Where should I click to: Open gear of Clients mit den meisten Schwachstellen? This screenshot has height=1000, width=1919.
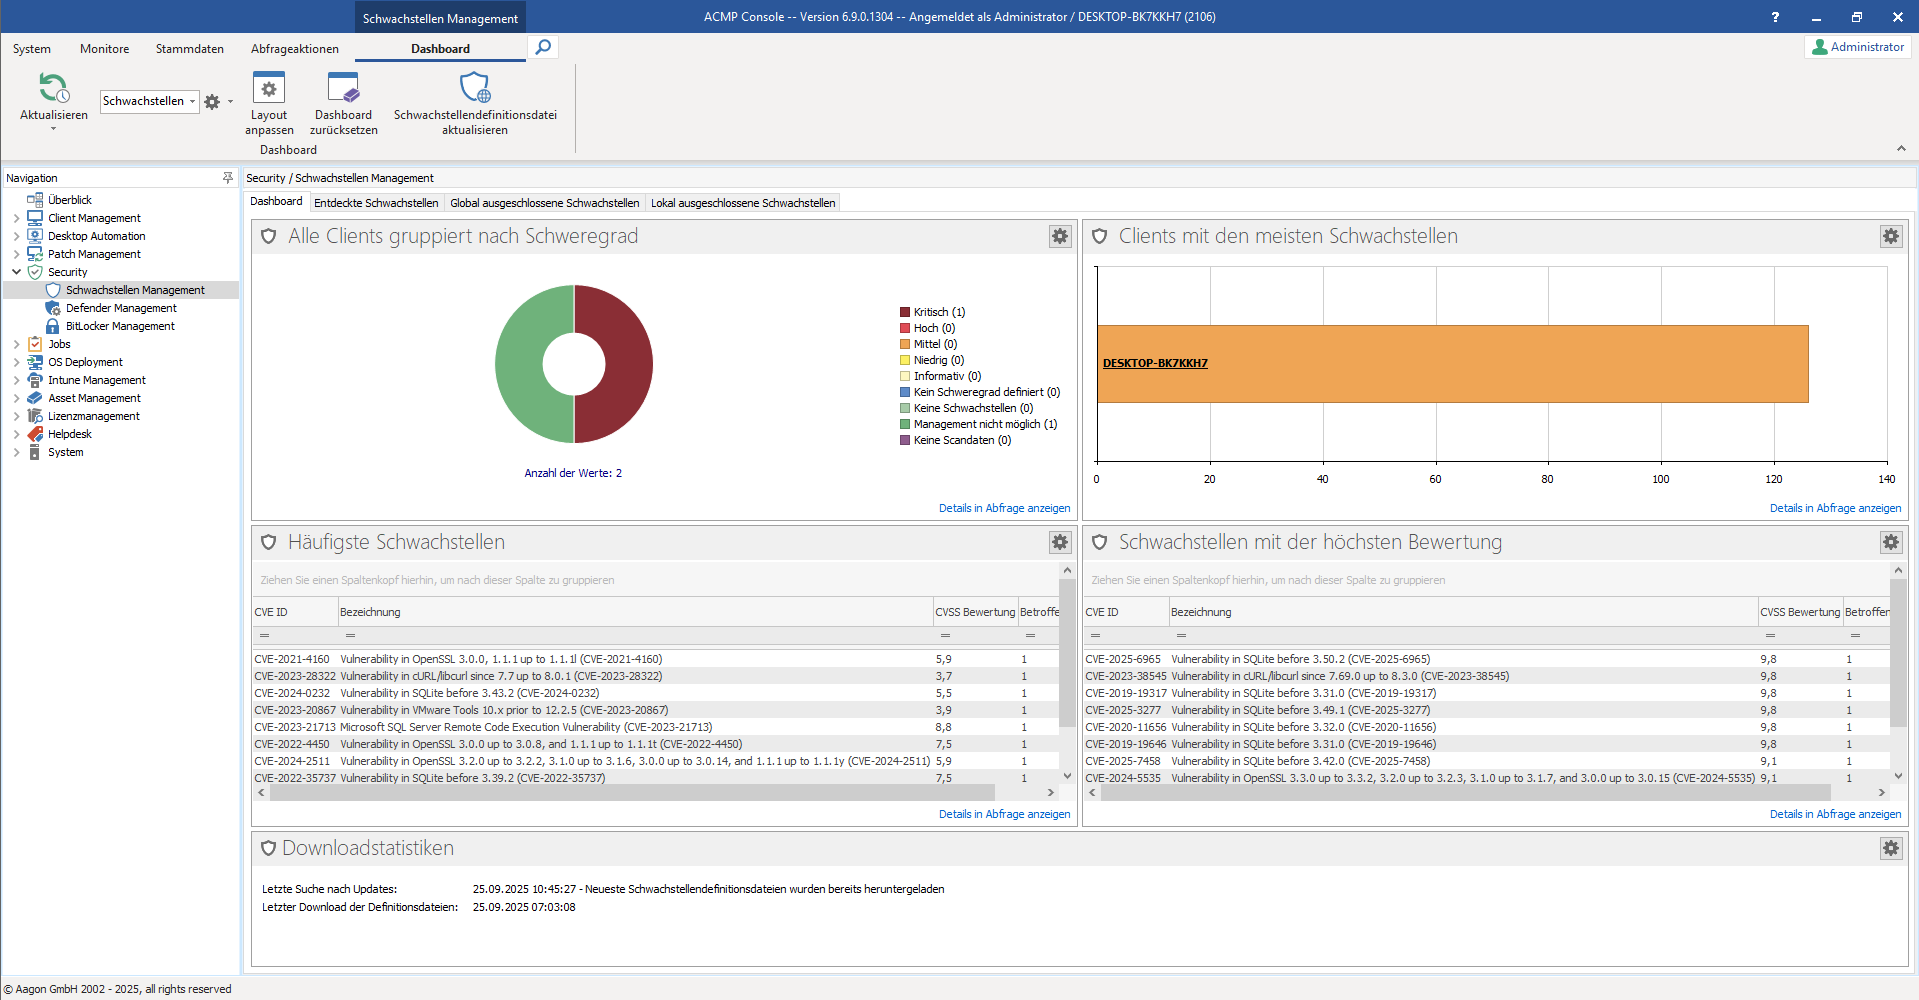1890,236
